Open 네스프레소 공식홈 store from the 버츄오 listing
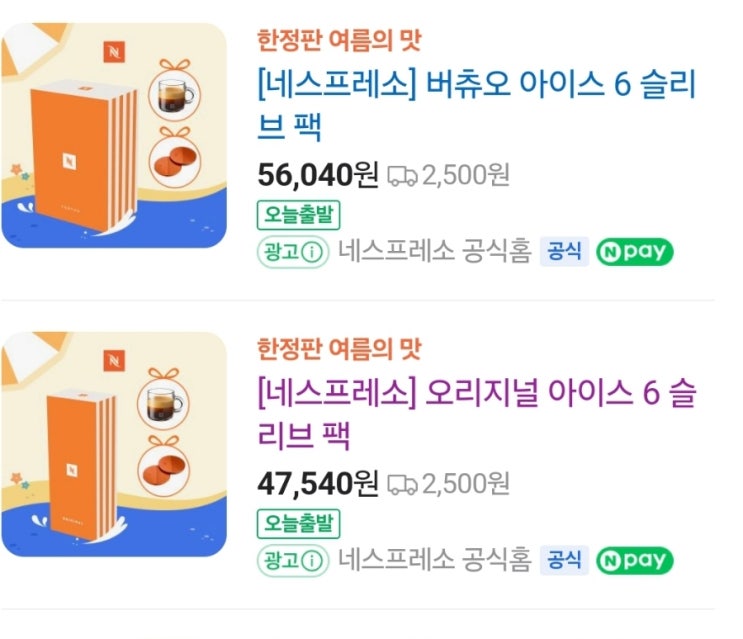 [434, 252]
